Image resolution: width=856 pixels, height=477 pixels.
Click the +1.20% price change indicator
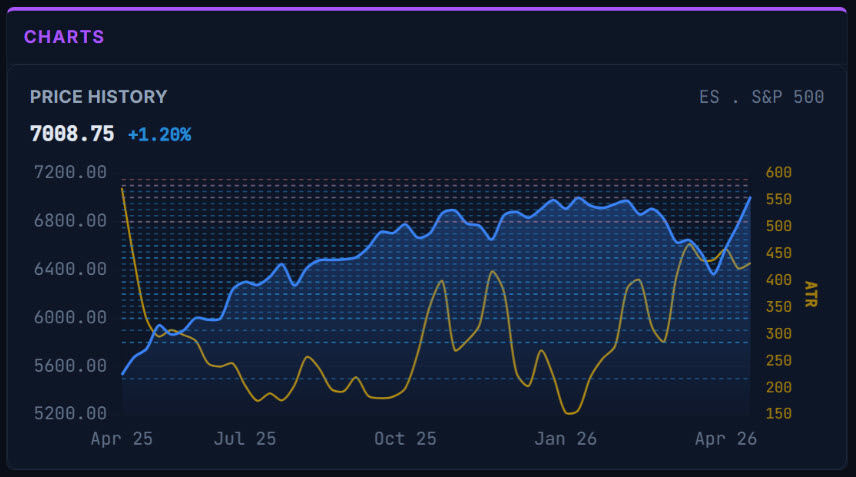[159, 134]
